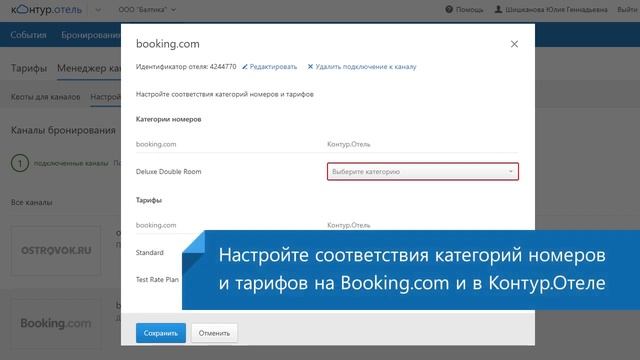Screen dimensions: 640x360
Task: Close the booking.com dialog
Action: click(514, 44)
